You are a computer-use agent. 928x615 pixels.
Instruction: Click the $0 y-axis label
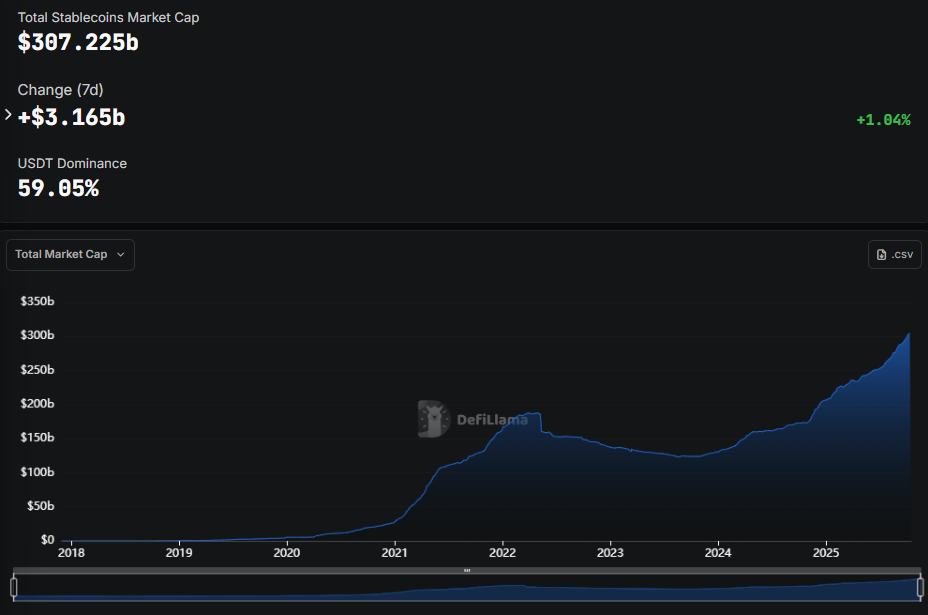[47, 540]
